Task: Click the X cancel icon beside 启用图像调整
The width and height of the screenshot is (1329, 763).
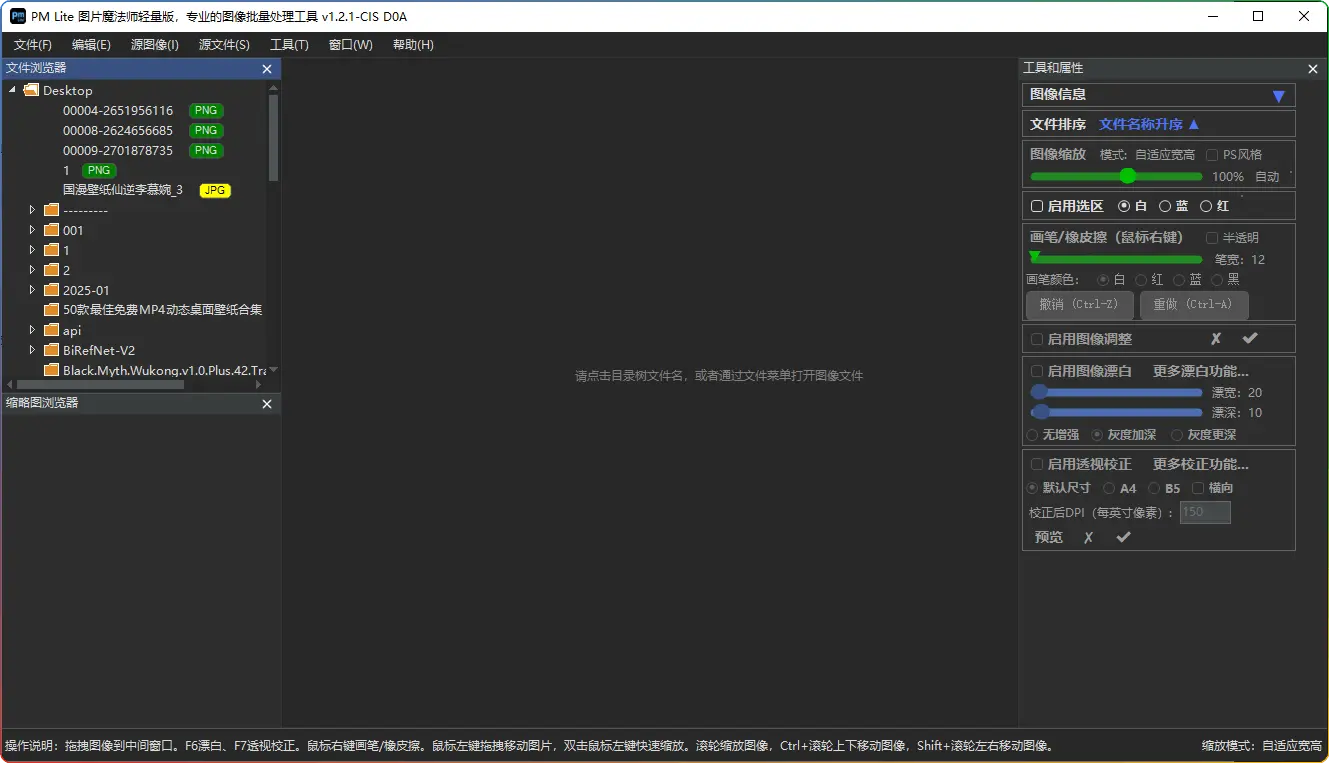Action: (1215, 339)
